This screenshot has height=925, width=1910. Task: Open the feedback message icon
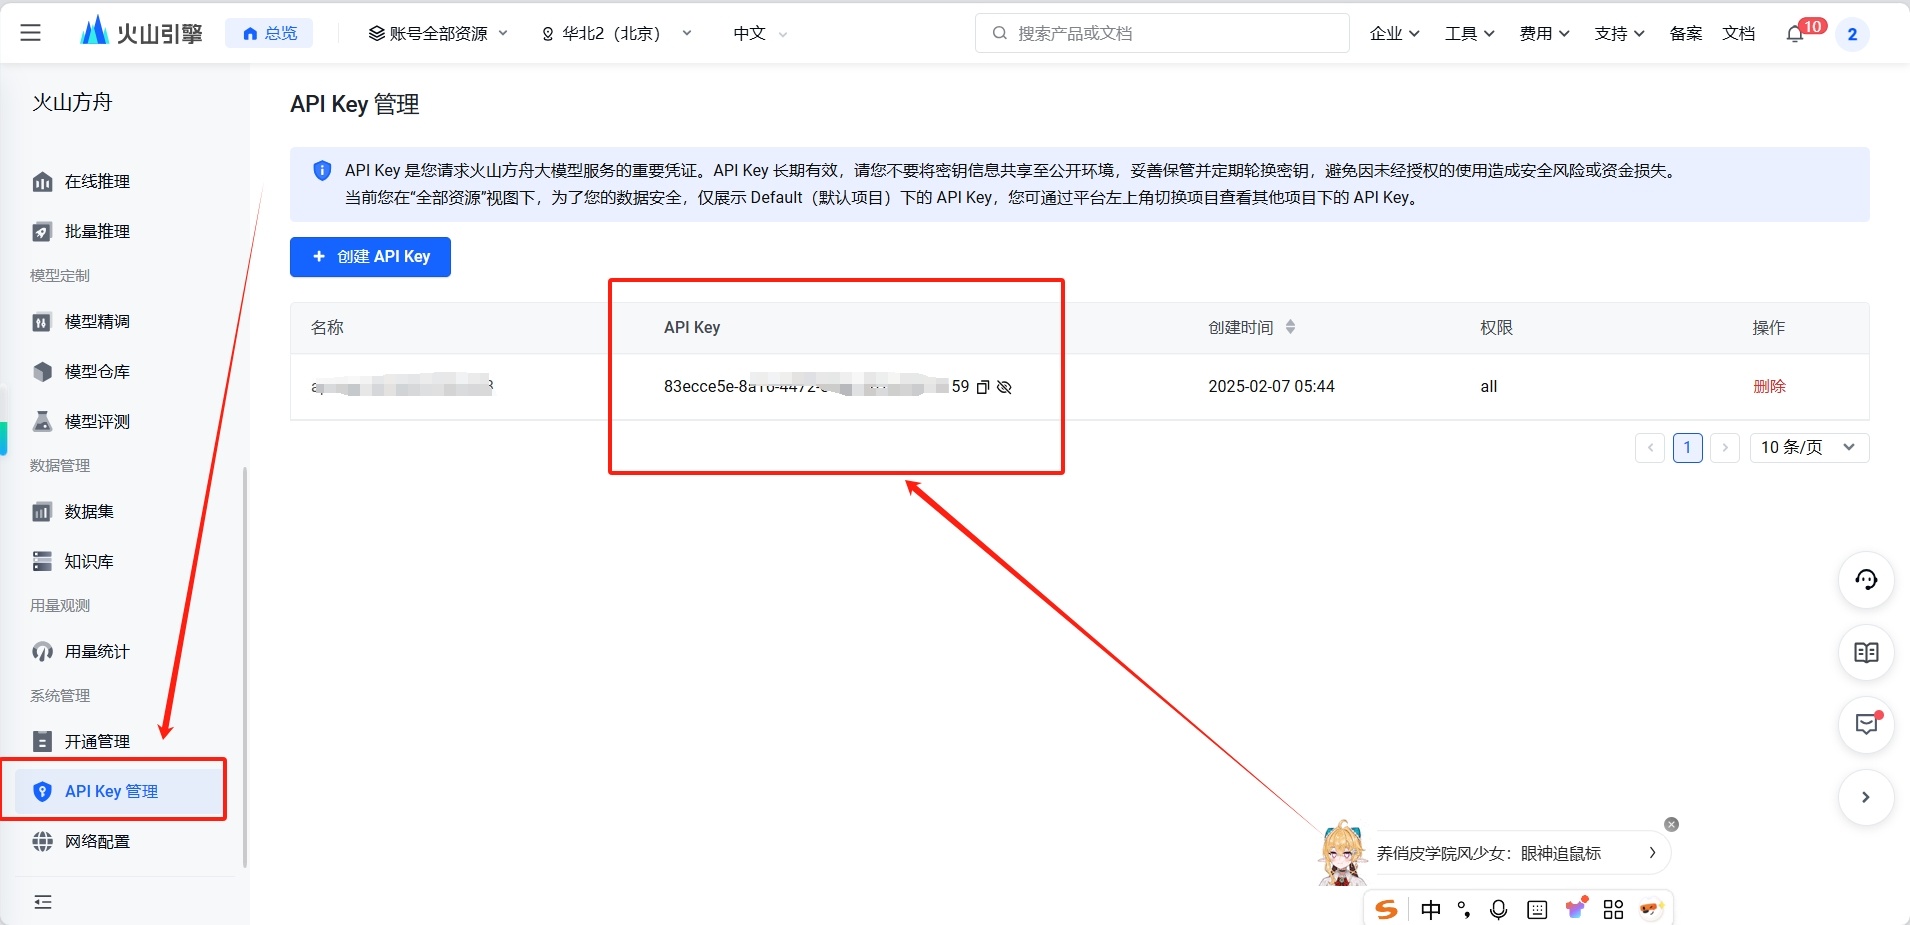click(1866, 725)
